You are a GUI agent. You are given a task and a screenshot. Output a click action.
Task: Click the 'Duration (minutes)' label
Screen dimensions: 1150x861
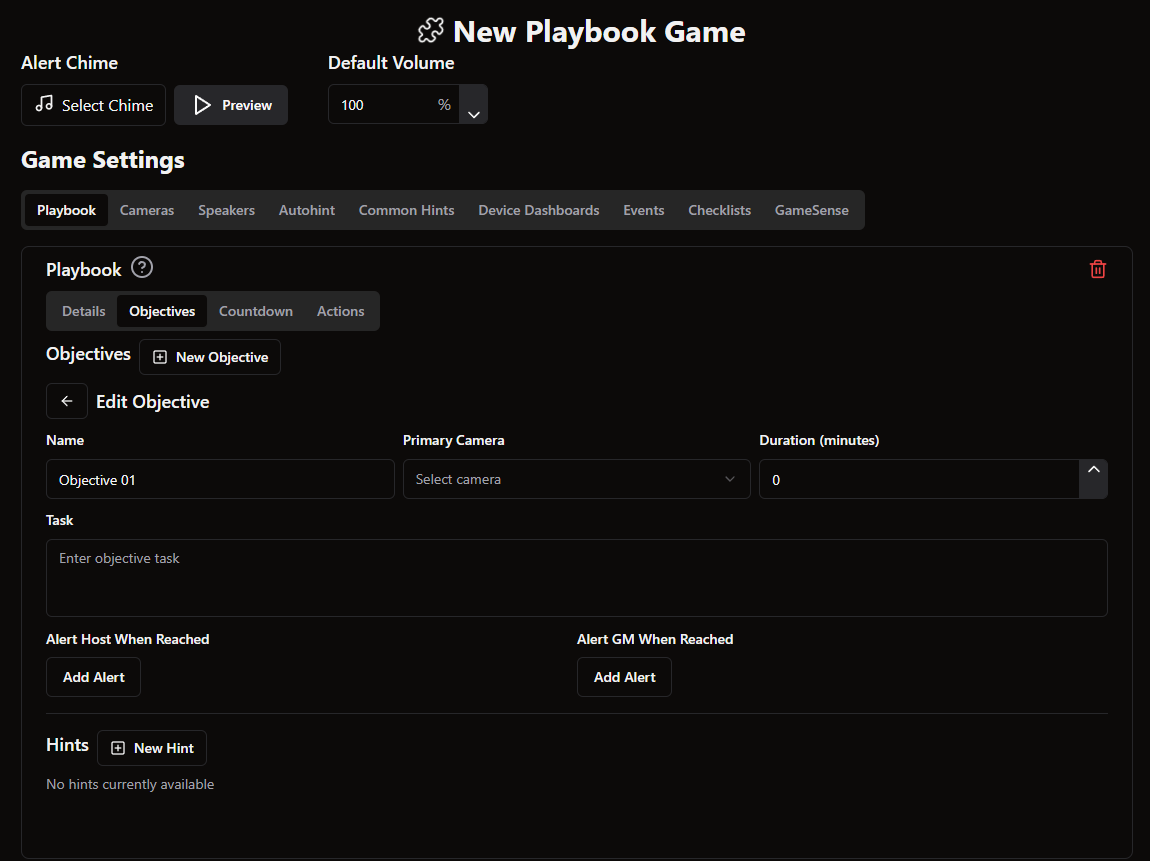(x=819, y=440)
